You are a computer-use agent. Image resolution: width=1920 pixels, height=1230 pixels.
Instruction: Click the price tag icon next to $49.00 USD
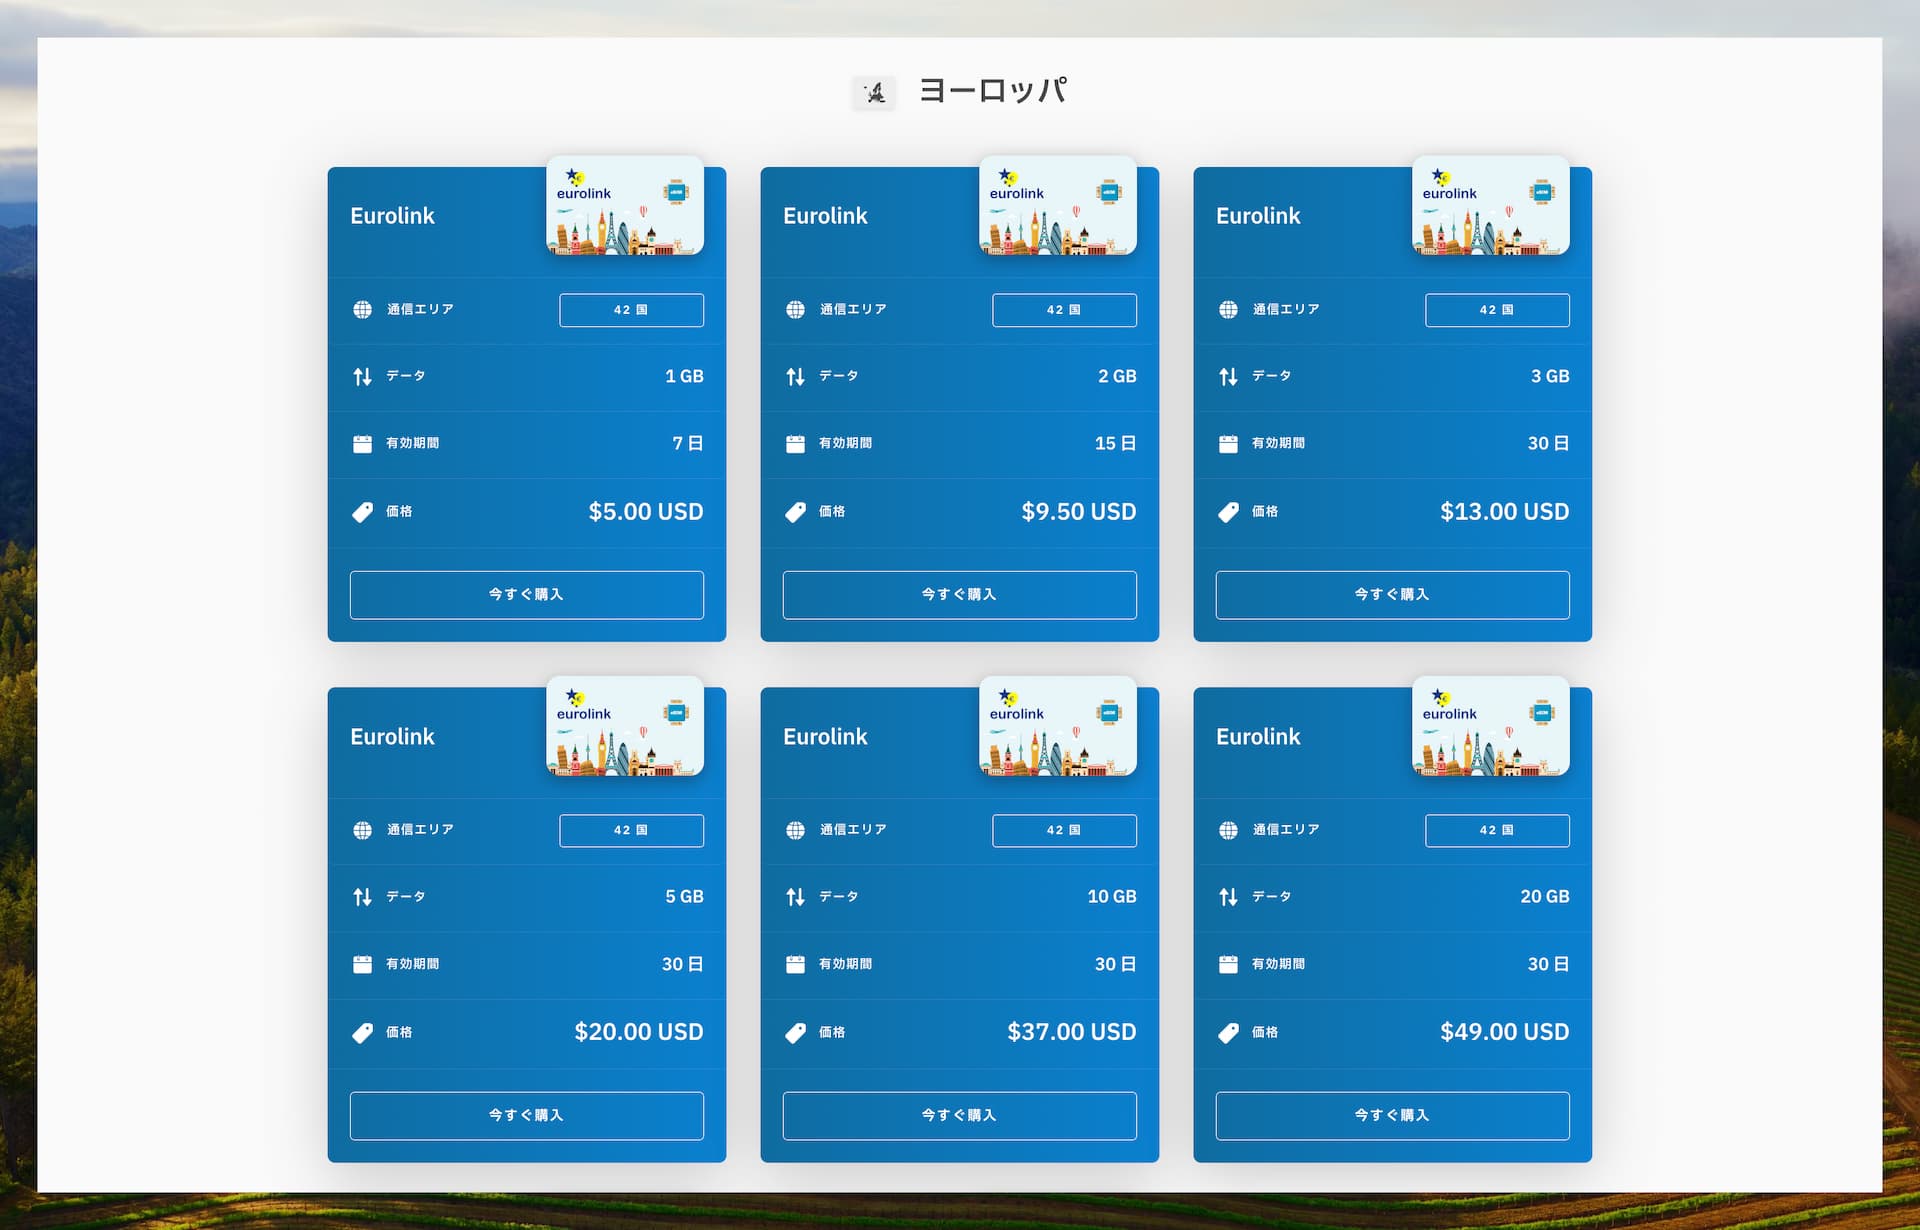coord(1228,1033)
